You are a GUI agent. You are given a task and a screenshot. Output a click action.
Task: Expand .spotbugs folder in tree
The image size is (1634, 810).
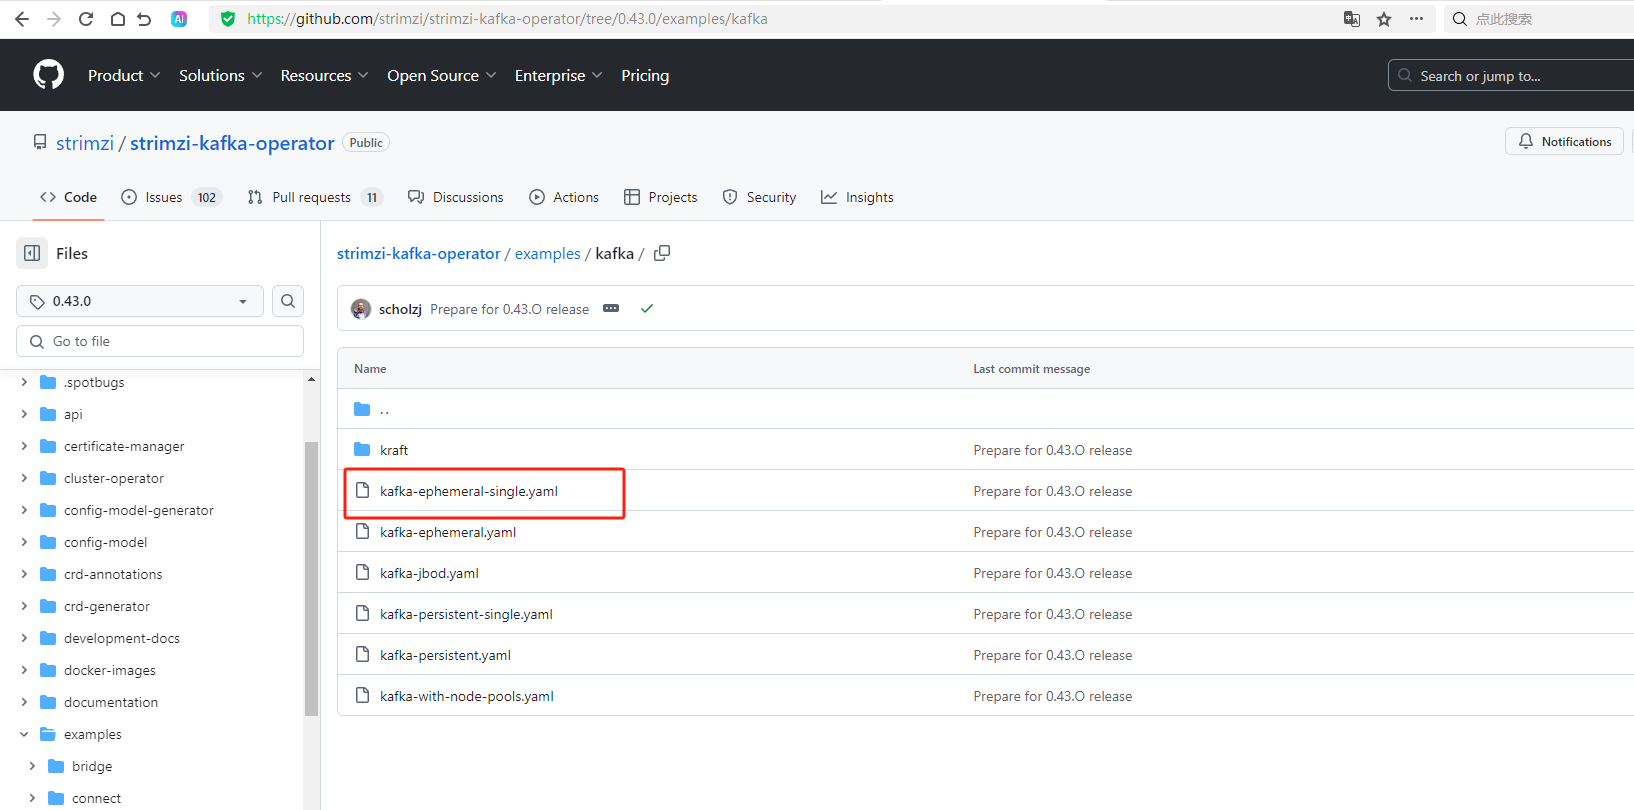click(24, 382)
